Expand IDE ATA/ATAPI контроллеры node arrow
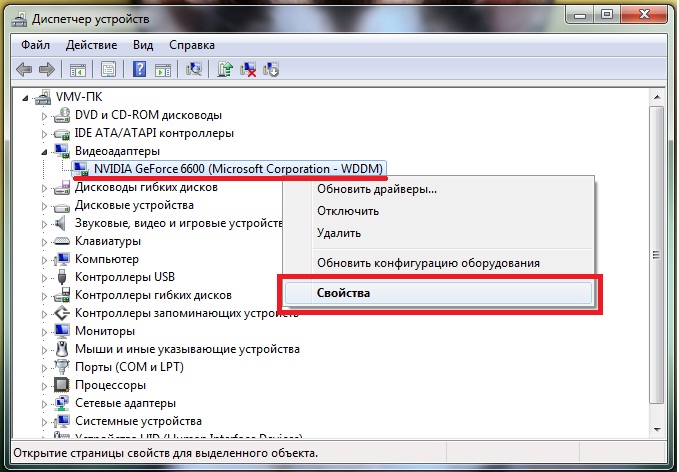Viewport: 679px width, 472px height. pyautogui.click(x=44, y=134)
